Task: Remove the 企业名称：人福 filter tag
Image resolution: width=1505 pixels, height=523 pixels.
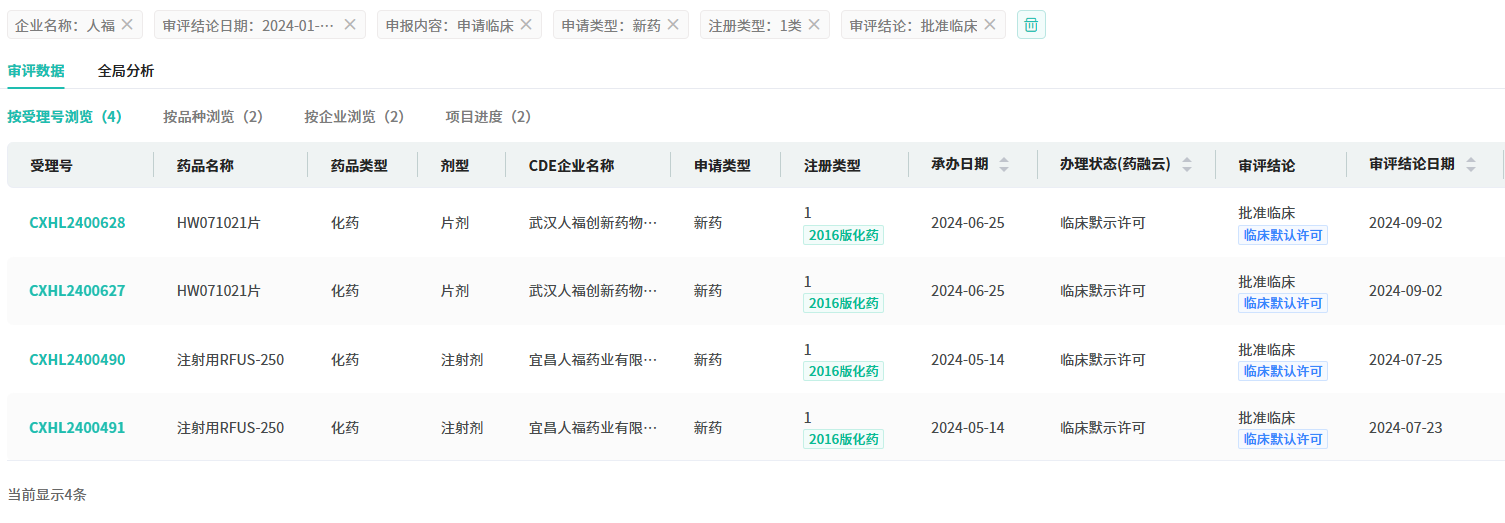Action: pyautogui.click(x=127, y=25)
